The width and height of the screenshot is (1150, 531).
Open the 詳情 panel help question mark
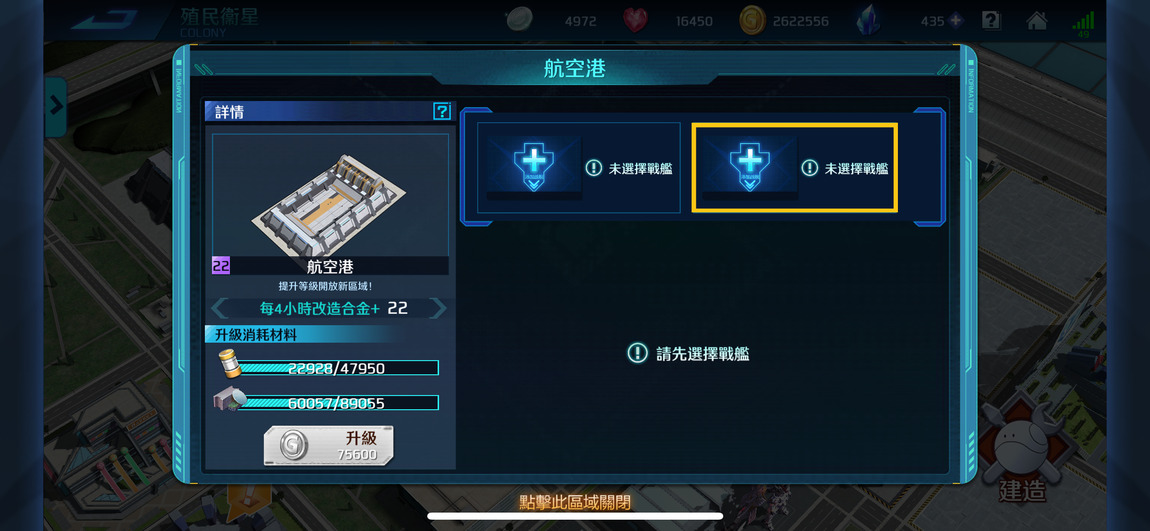click(x=442, y=111)
